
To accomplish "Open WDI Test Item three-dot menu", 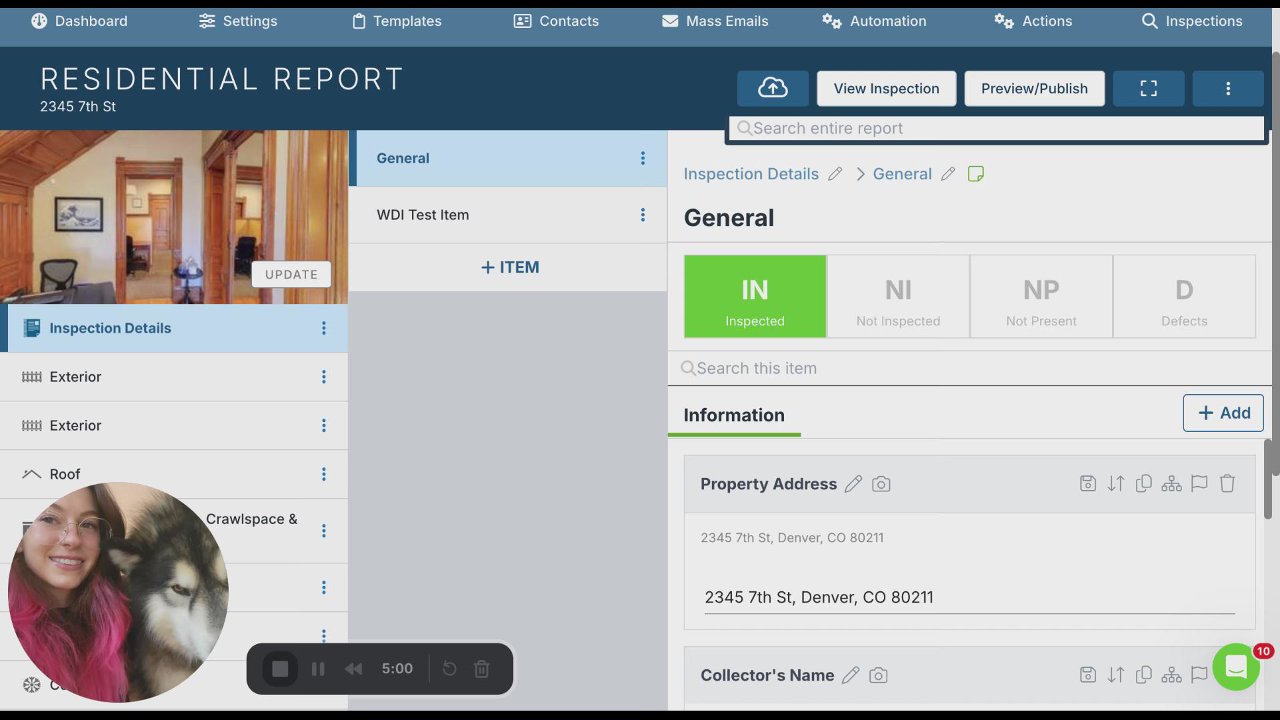I will click(643, 215).
